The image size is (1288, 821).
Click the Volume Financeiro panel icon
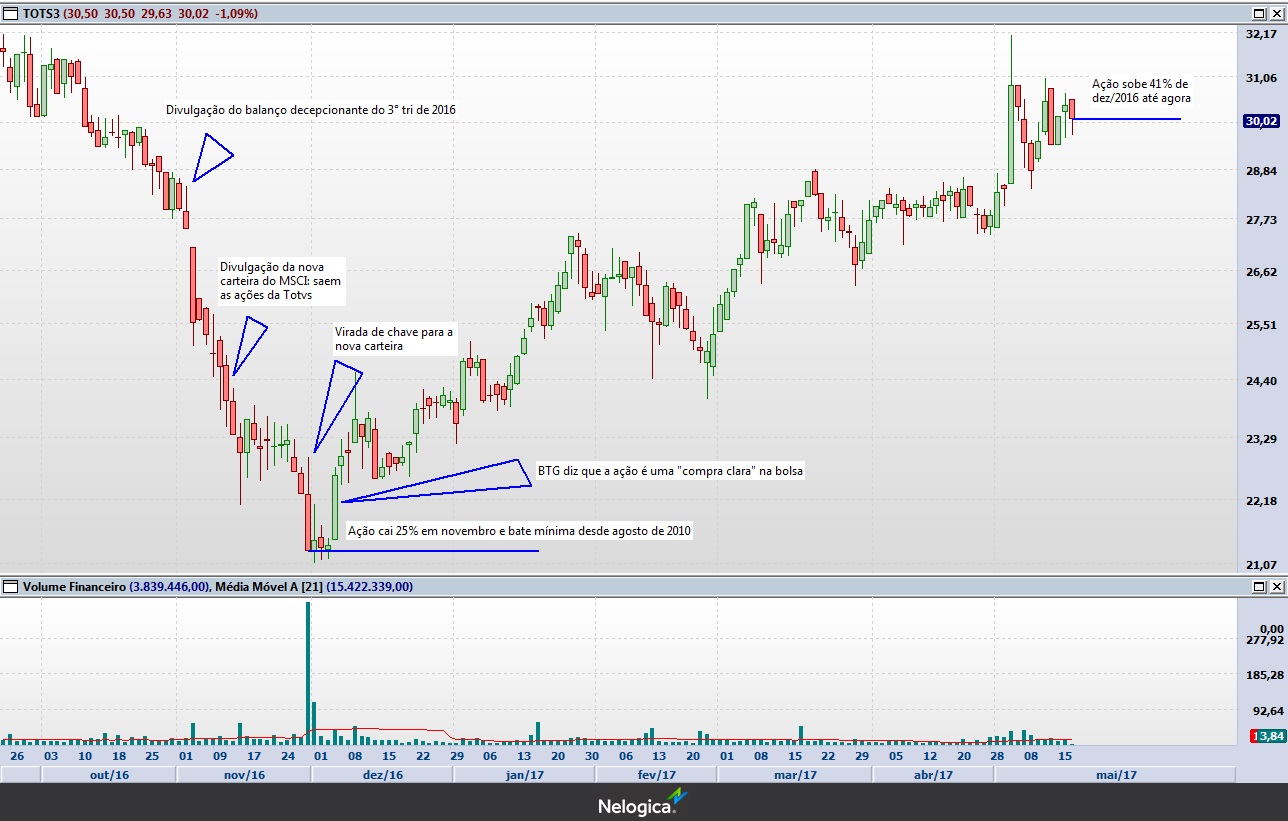tap(11, 587)
